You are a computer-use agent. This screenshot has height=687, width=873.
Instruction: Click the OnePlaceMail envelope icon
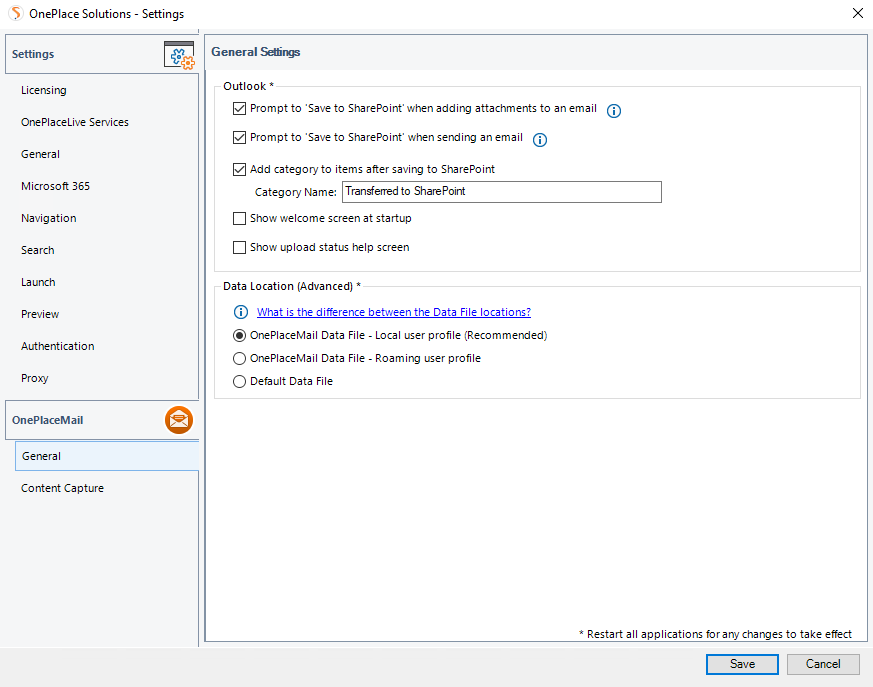(x=179, y=420)
